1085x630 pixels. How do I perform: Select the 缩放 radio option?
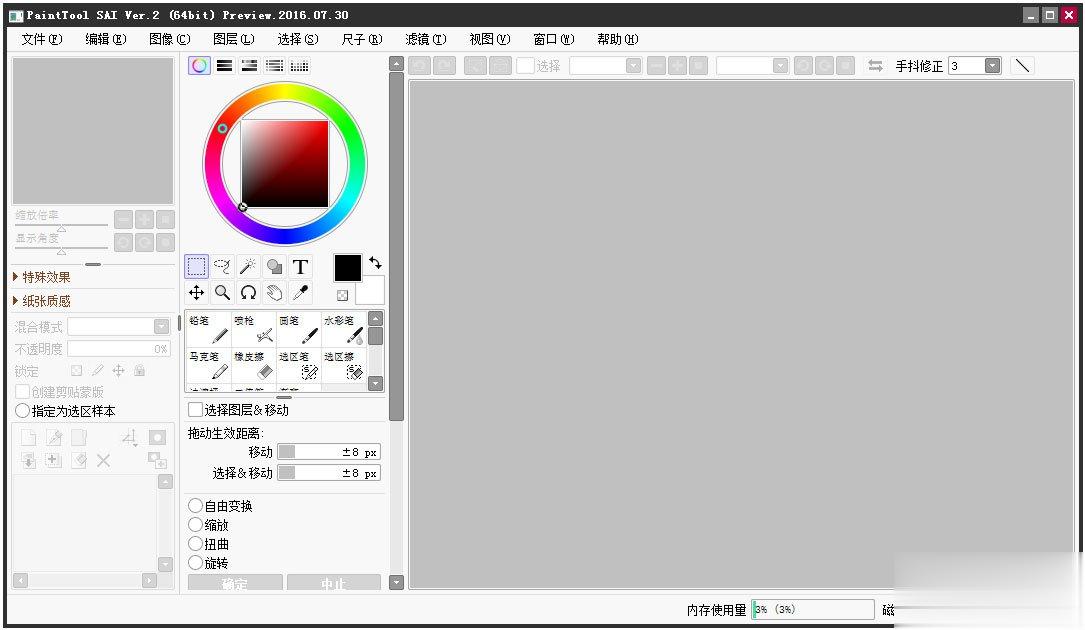(196, 525)
